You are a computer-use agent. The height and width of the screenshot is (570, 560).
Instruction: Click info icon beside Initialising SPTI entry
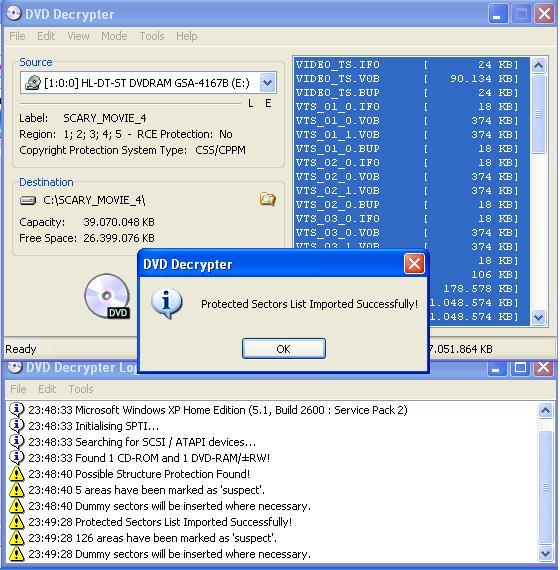click(x=16, y=425)
